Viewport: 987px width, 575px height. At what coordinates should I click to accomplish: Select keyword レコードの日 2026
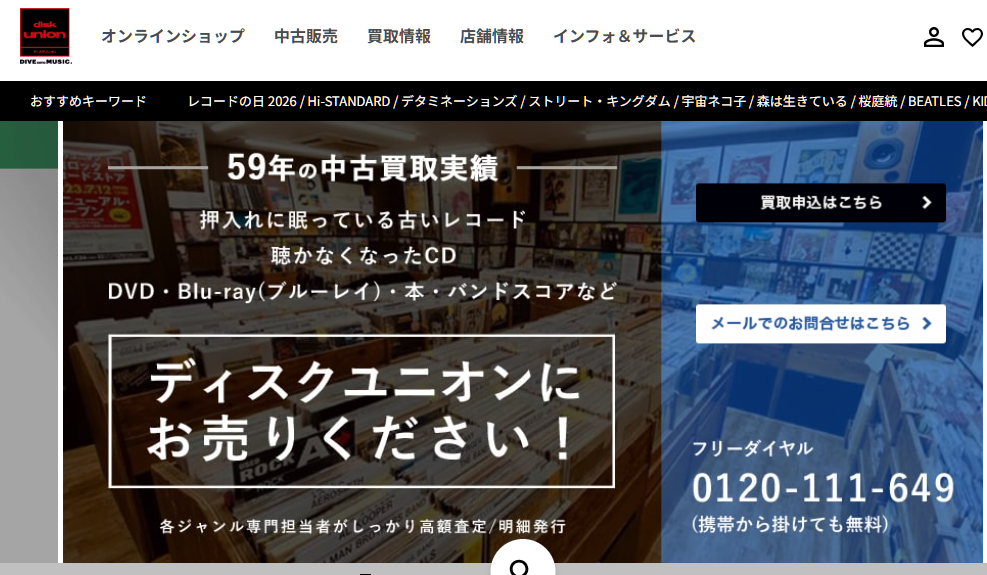click(x=242, y=101)
